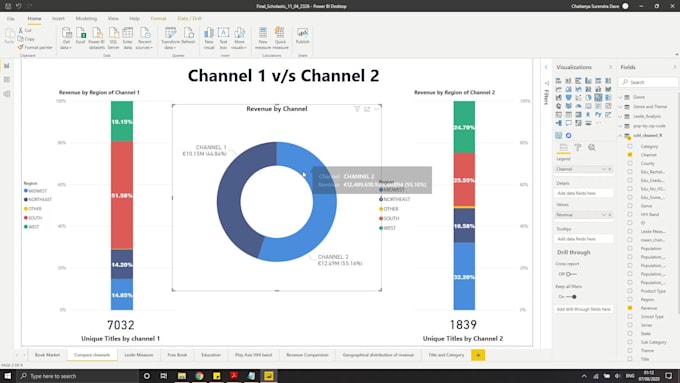Toggle the Channel field checkbox
Image resolution: width=680 pixels, height=383 pixels.
(630, 155)
